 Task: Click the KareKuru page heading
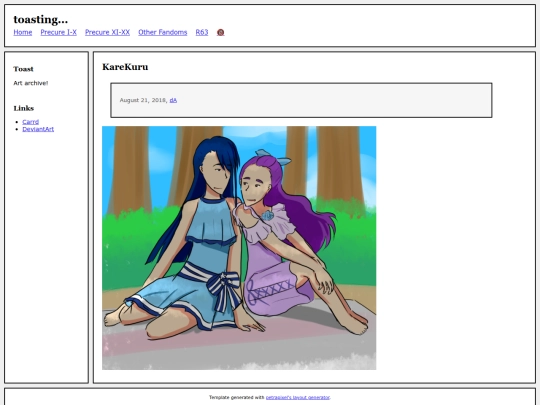(x=125, y=67)
